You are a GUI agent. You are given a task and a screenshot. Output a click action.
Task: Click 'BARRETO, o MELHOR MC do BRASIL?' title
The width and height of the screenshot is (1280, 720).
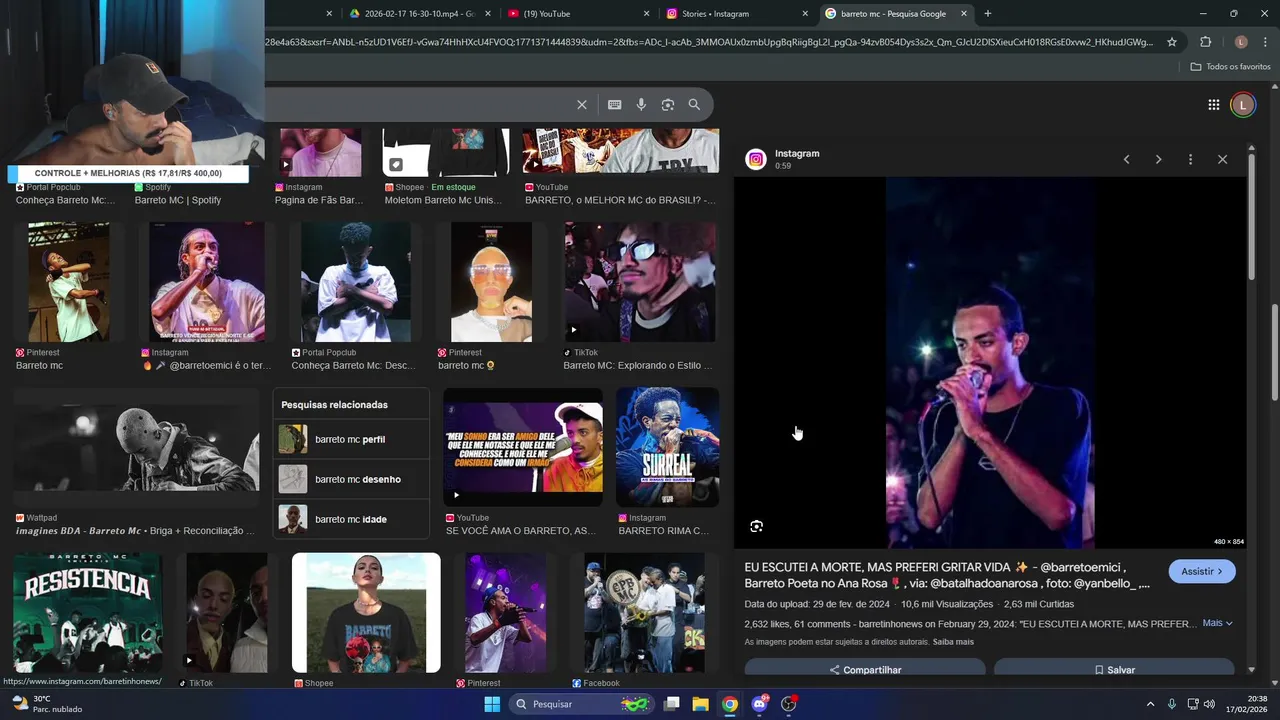click(620, 200)
